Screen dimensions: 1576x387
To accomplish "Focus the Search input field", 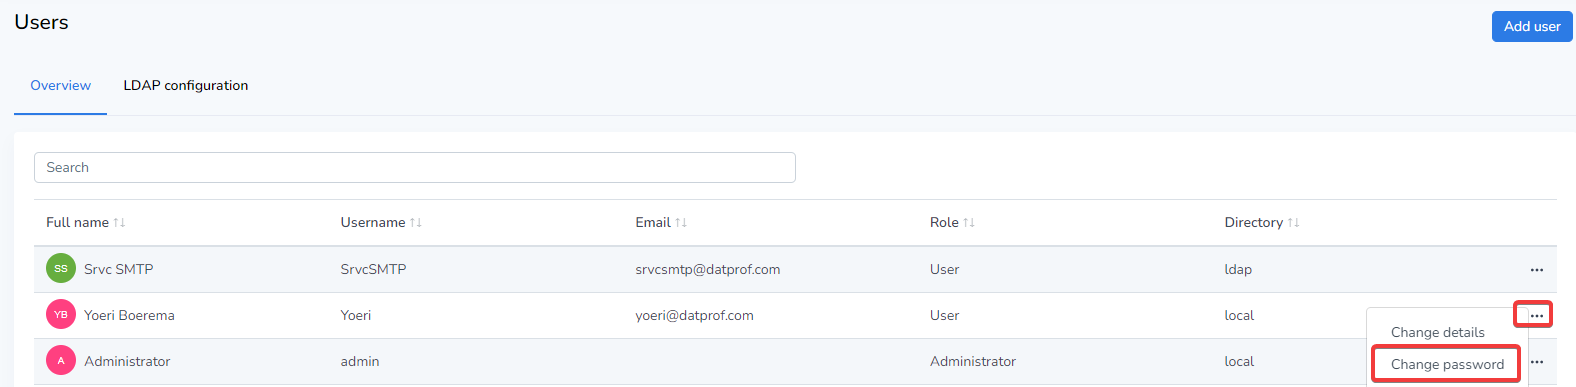I will tap(415, 168).
